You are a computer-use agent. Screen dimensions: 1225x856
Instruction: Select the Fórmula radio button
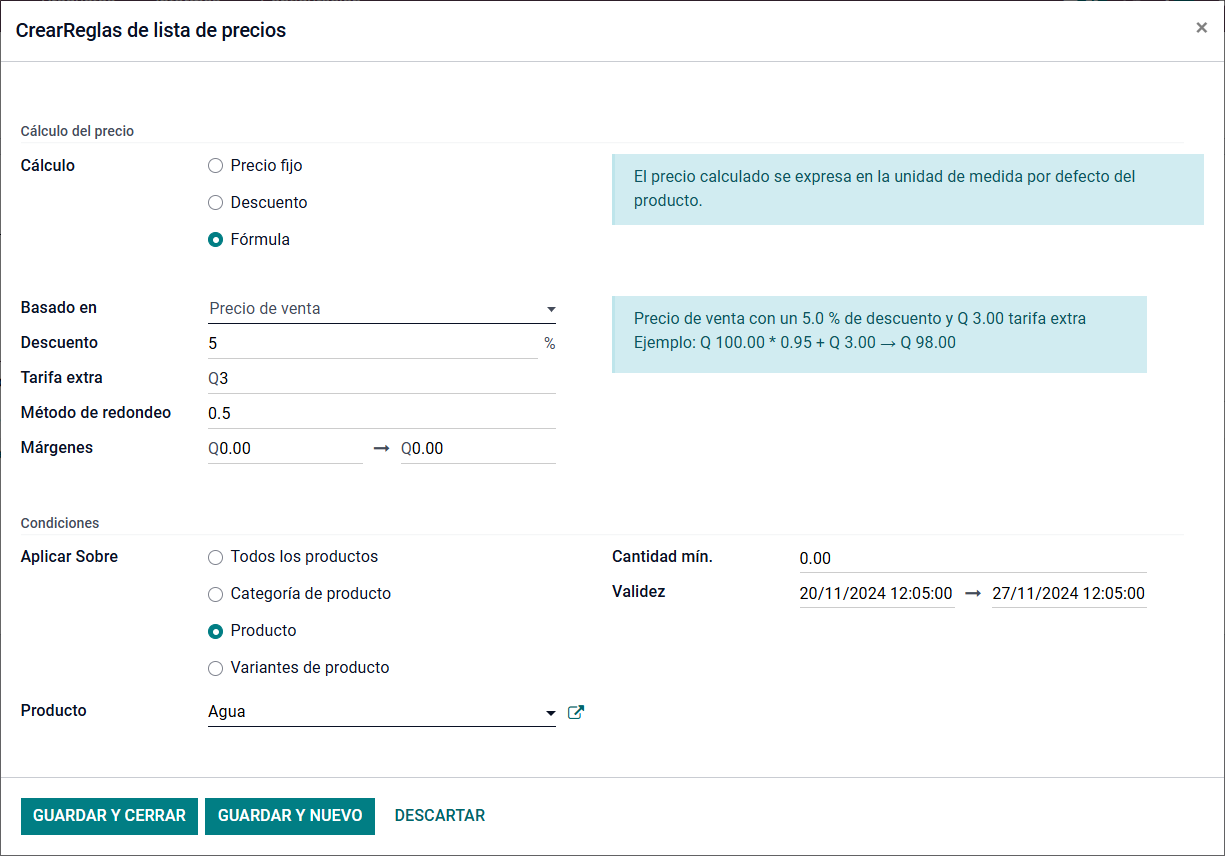point(215,240)
